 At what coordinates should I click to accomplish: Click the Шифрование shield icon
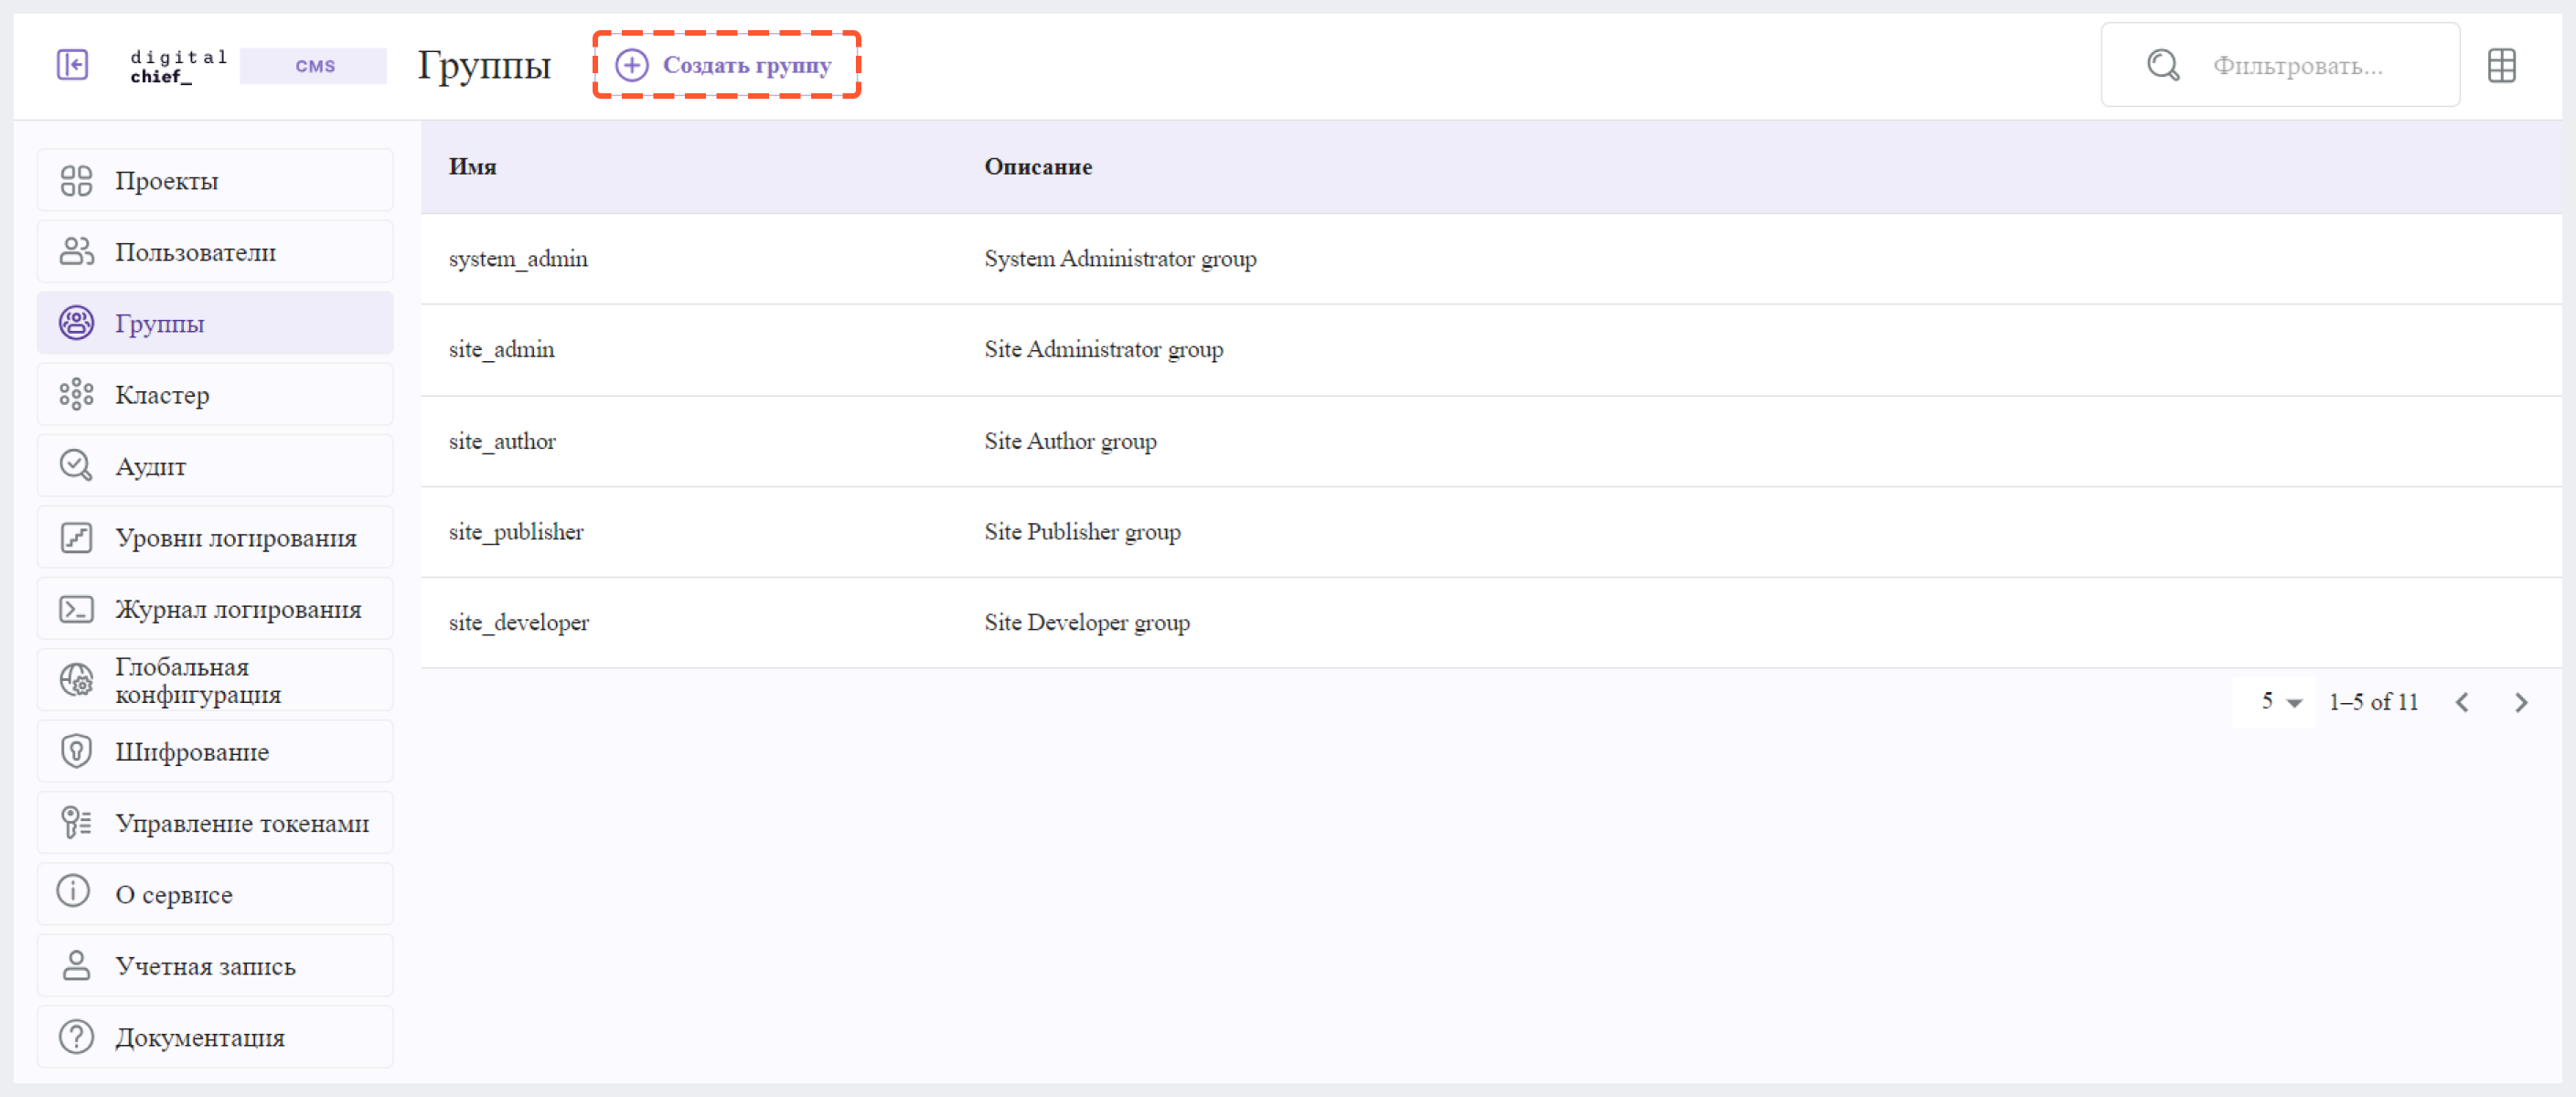pos(76,751)
